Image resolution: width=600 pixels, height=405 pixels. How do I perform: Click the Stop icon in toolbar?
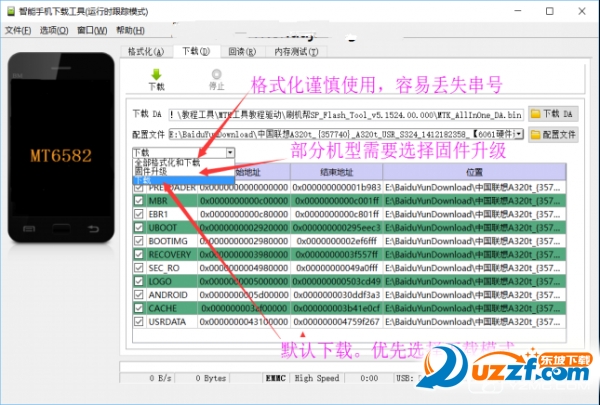[217, 74]
